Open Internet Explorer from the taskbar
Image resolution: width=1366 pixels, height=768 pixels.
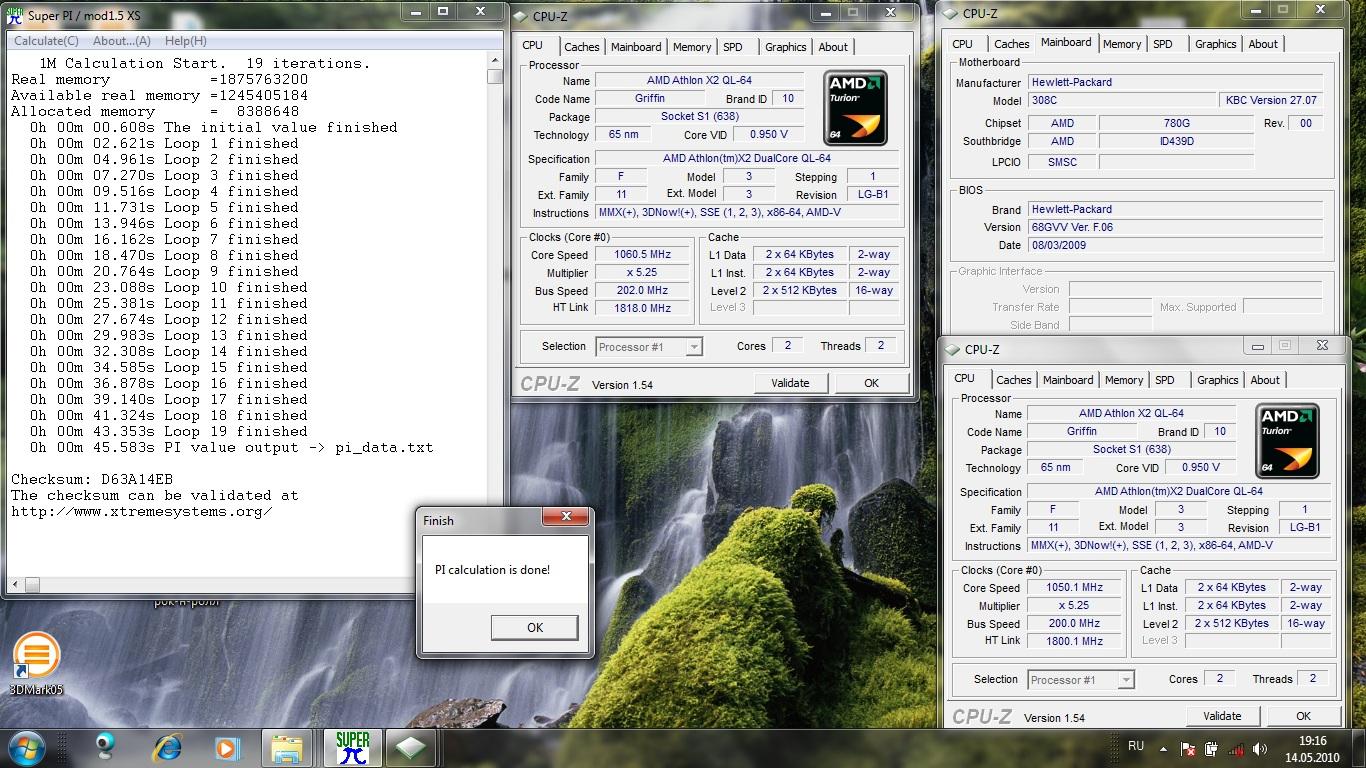[166, 747]
